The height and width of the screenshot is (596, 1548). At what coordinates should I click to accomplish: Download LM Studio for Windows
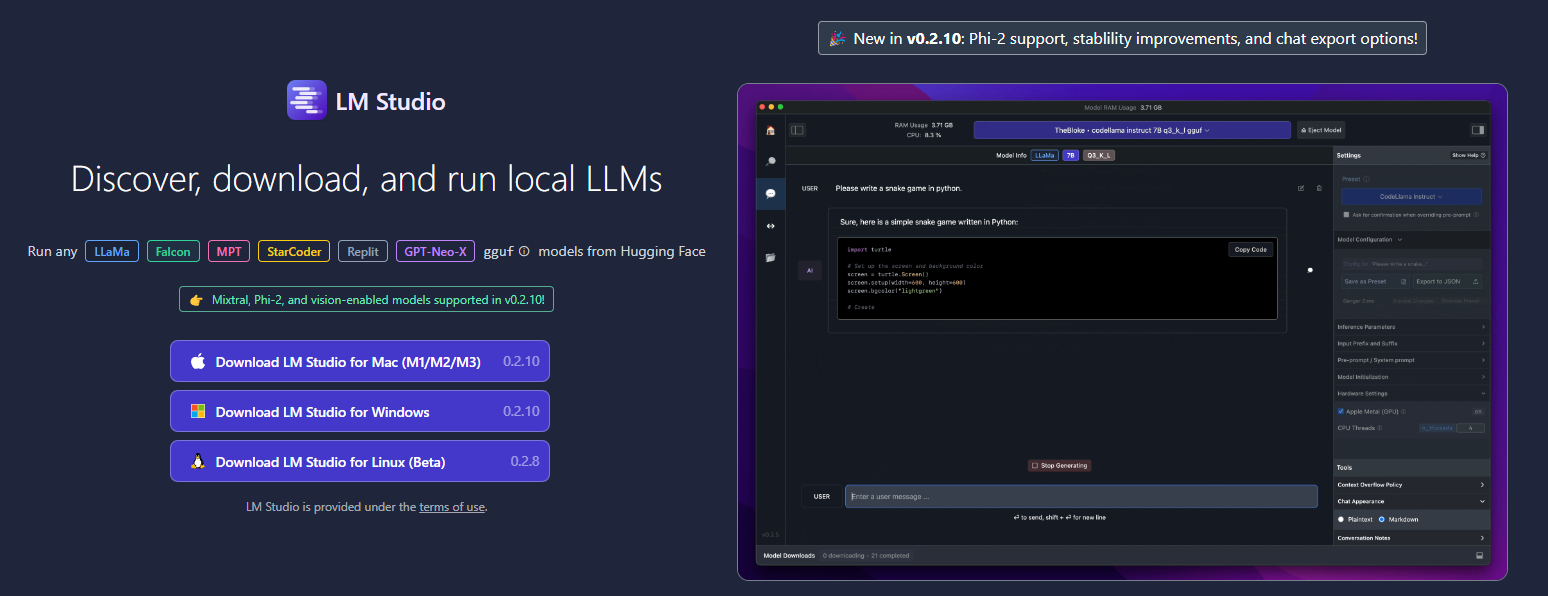point(359,412)
